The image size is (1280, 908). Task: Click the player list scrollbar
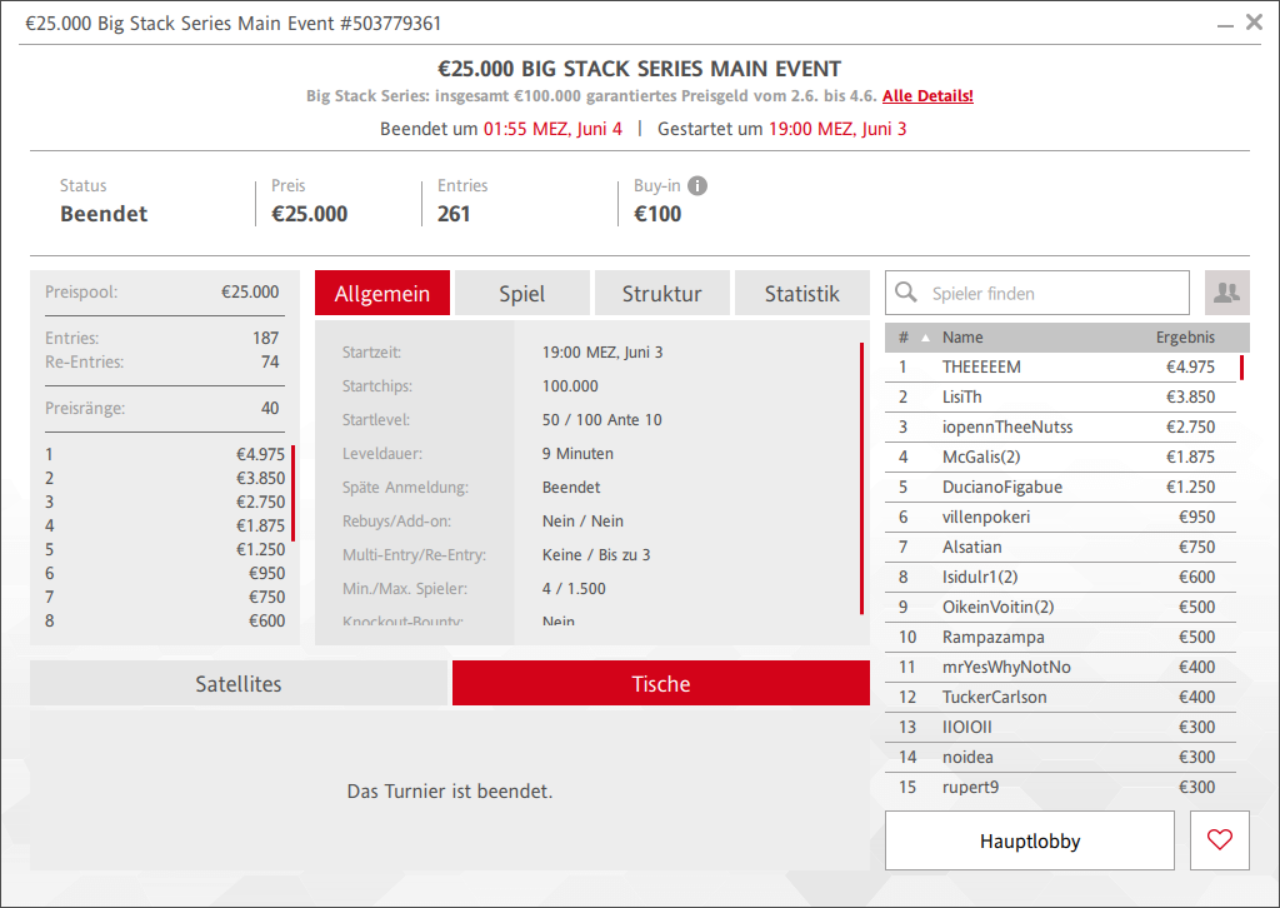pyautogui.click(x=1242, y=368)
